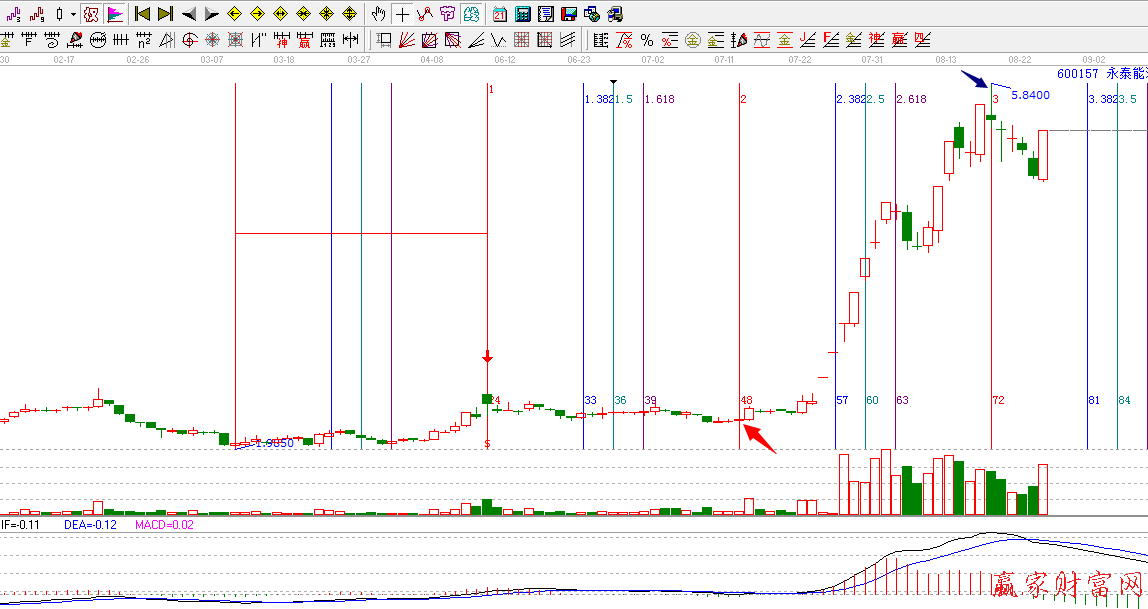Image resolution: width=1148 pixels, height=609 pixels.
Task: Click the calendar icon showing 21
Action: coord(499,14)
